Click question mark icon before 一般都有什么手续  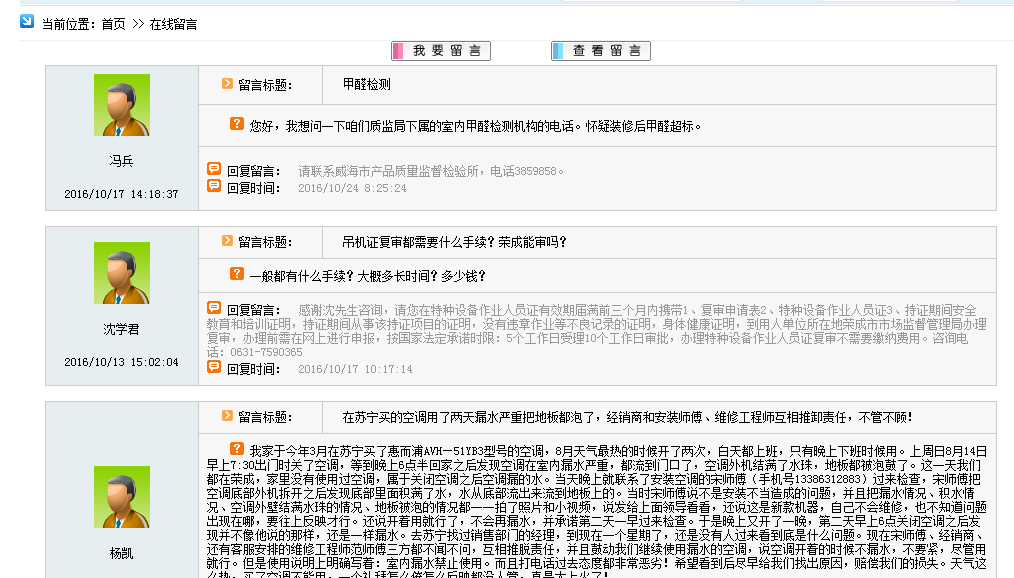237,273
